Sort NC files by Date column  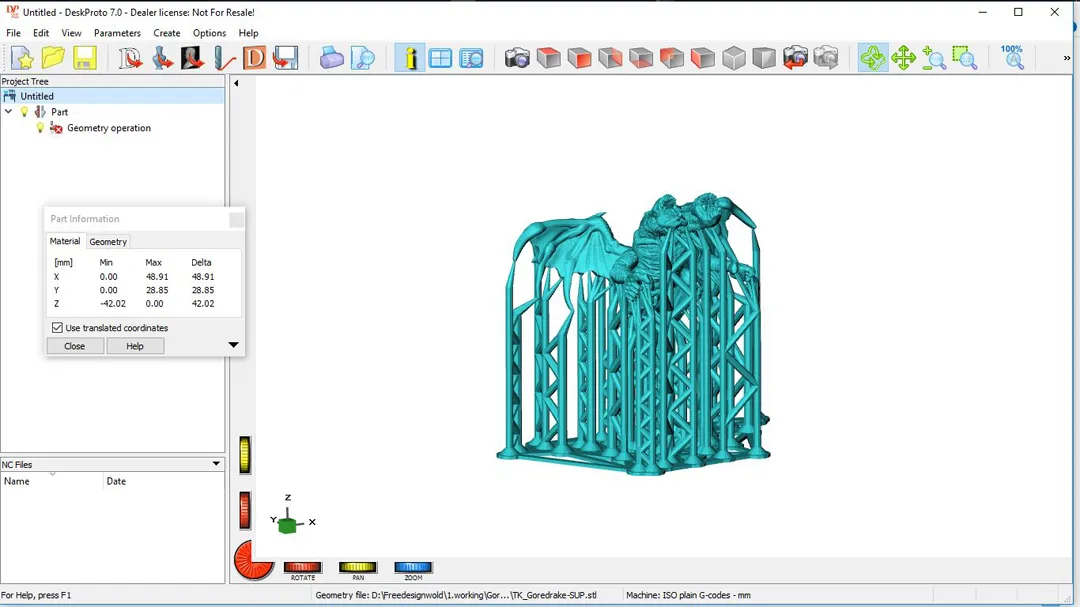(164, 481)
